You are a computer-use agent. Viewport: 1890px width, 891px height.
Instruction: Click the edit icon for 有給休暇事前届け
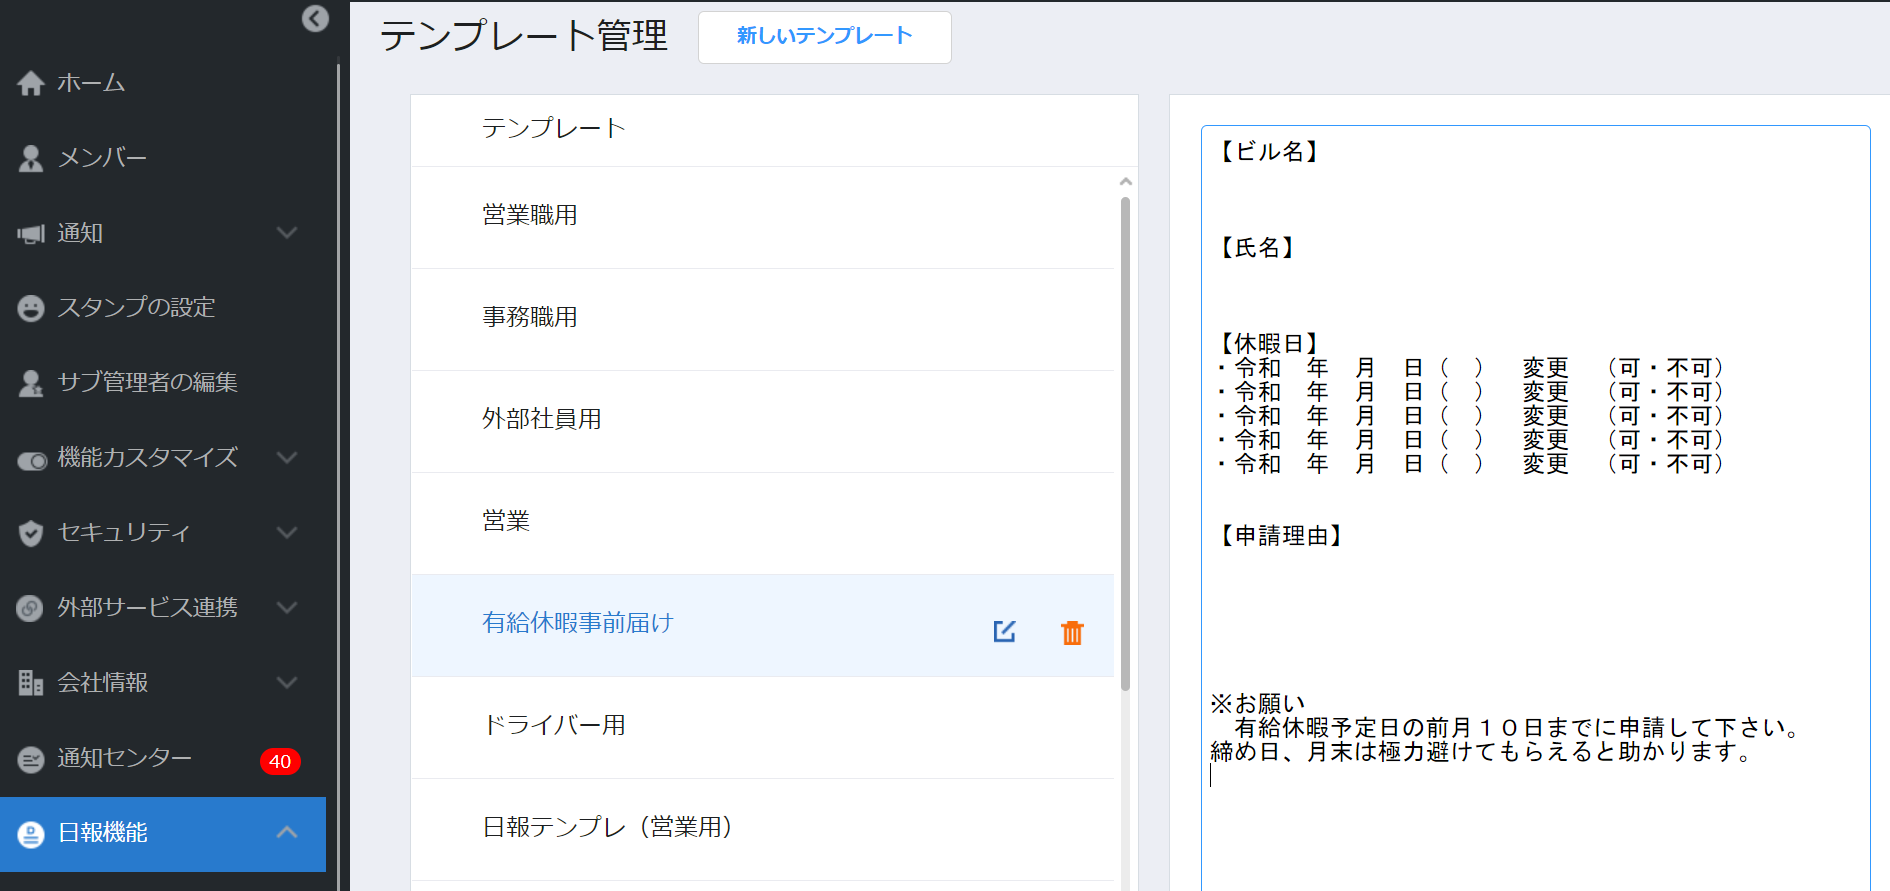(x=1004, y=631)
